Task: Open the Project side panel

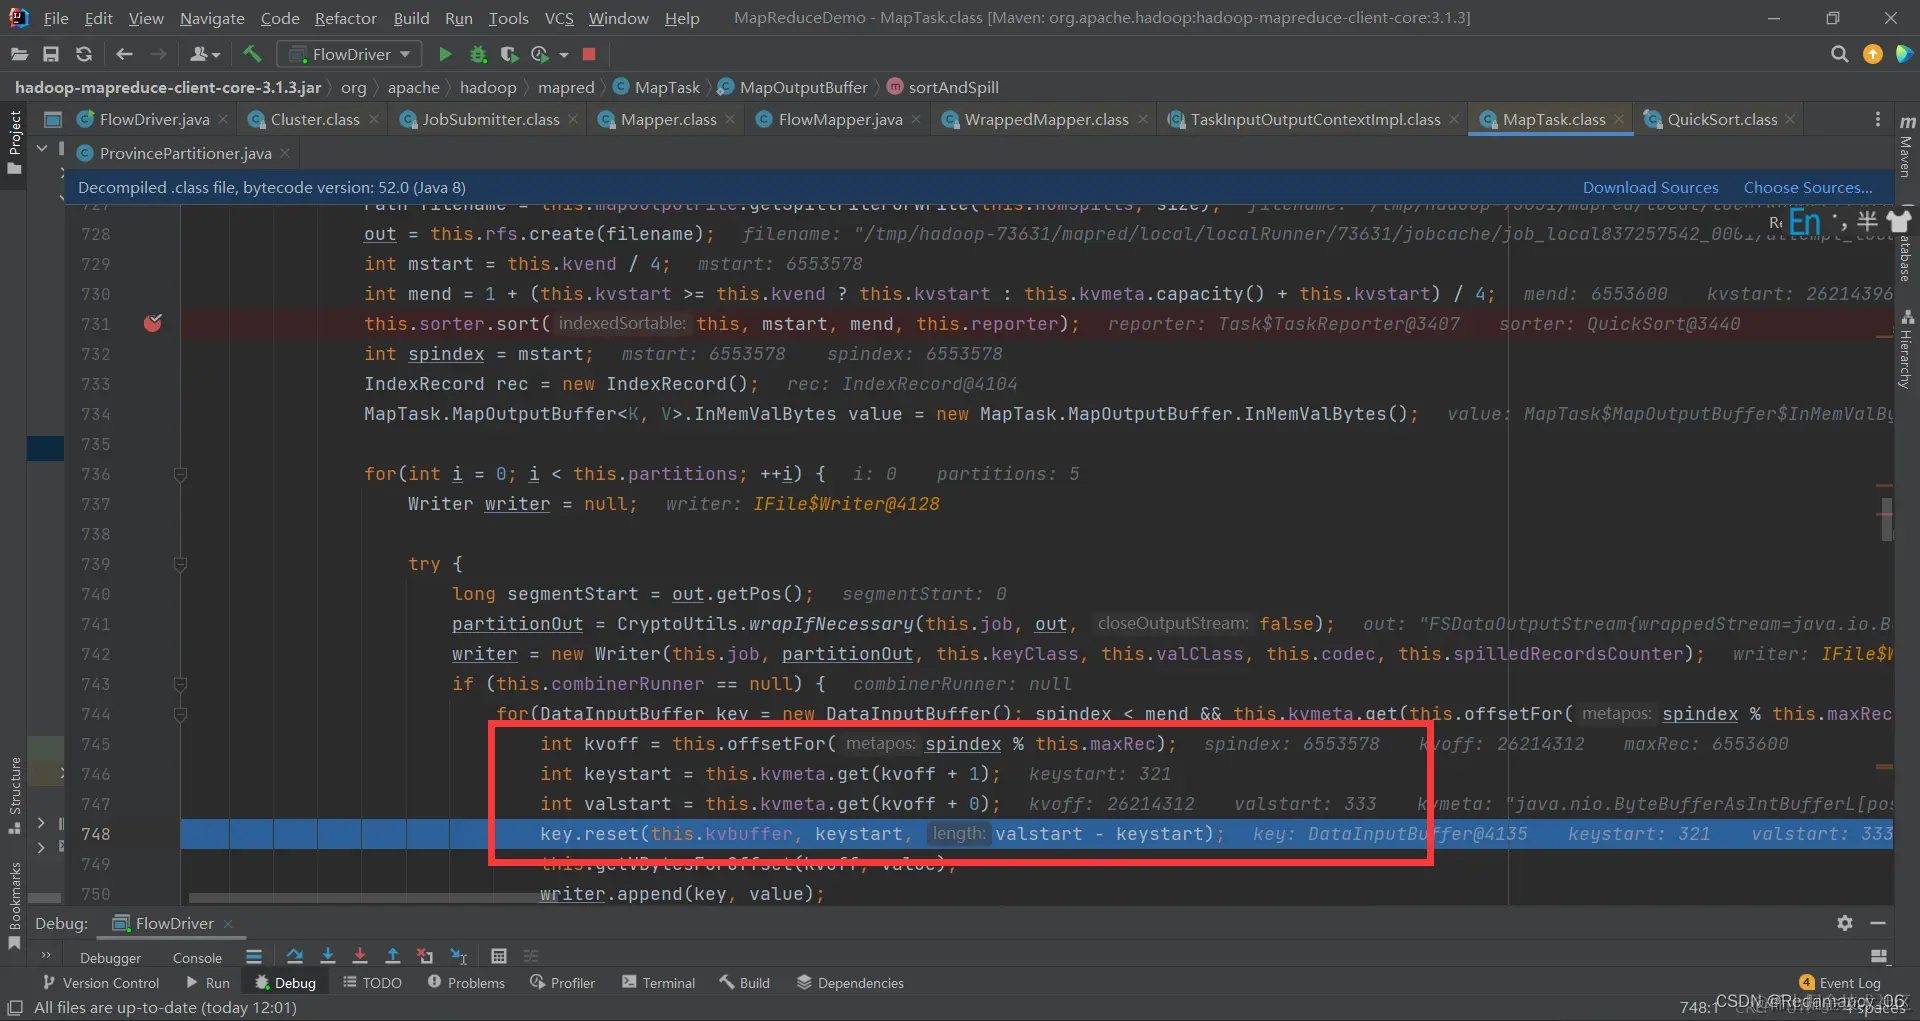Action: (14, 142)
